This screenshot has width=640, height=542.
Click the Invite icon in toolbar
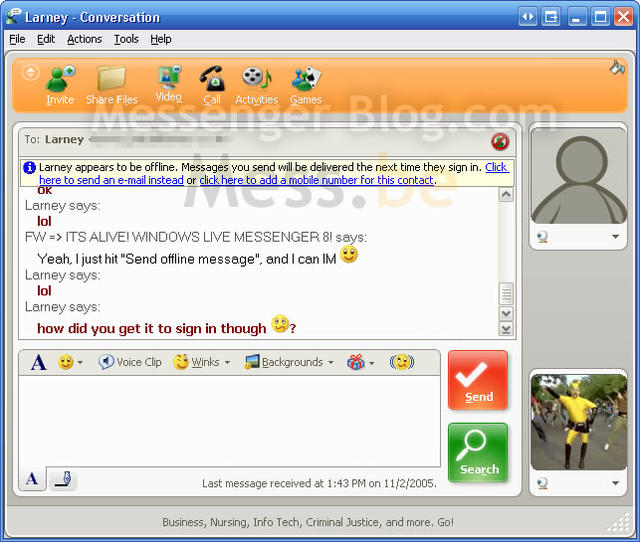coord(60,83)
